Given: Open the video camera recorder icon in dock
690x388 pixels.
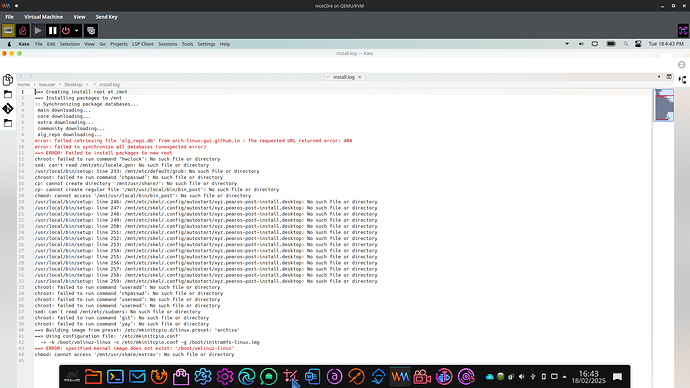Looking at the screenshot, I should (422, 377).
